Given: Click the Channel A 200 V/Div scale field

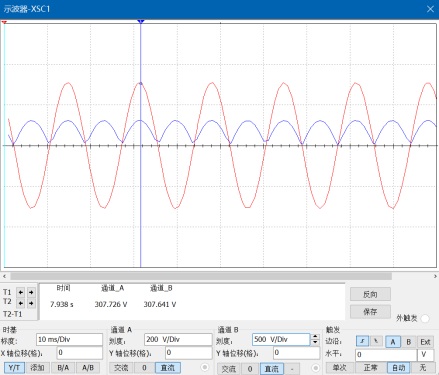Looking at the screenshot, I should 178,339.
